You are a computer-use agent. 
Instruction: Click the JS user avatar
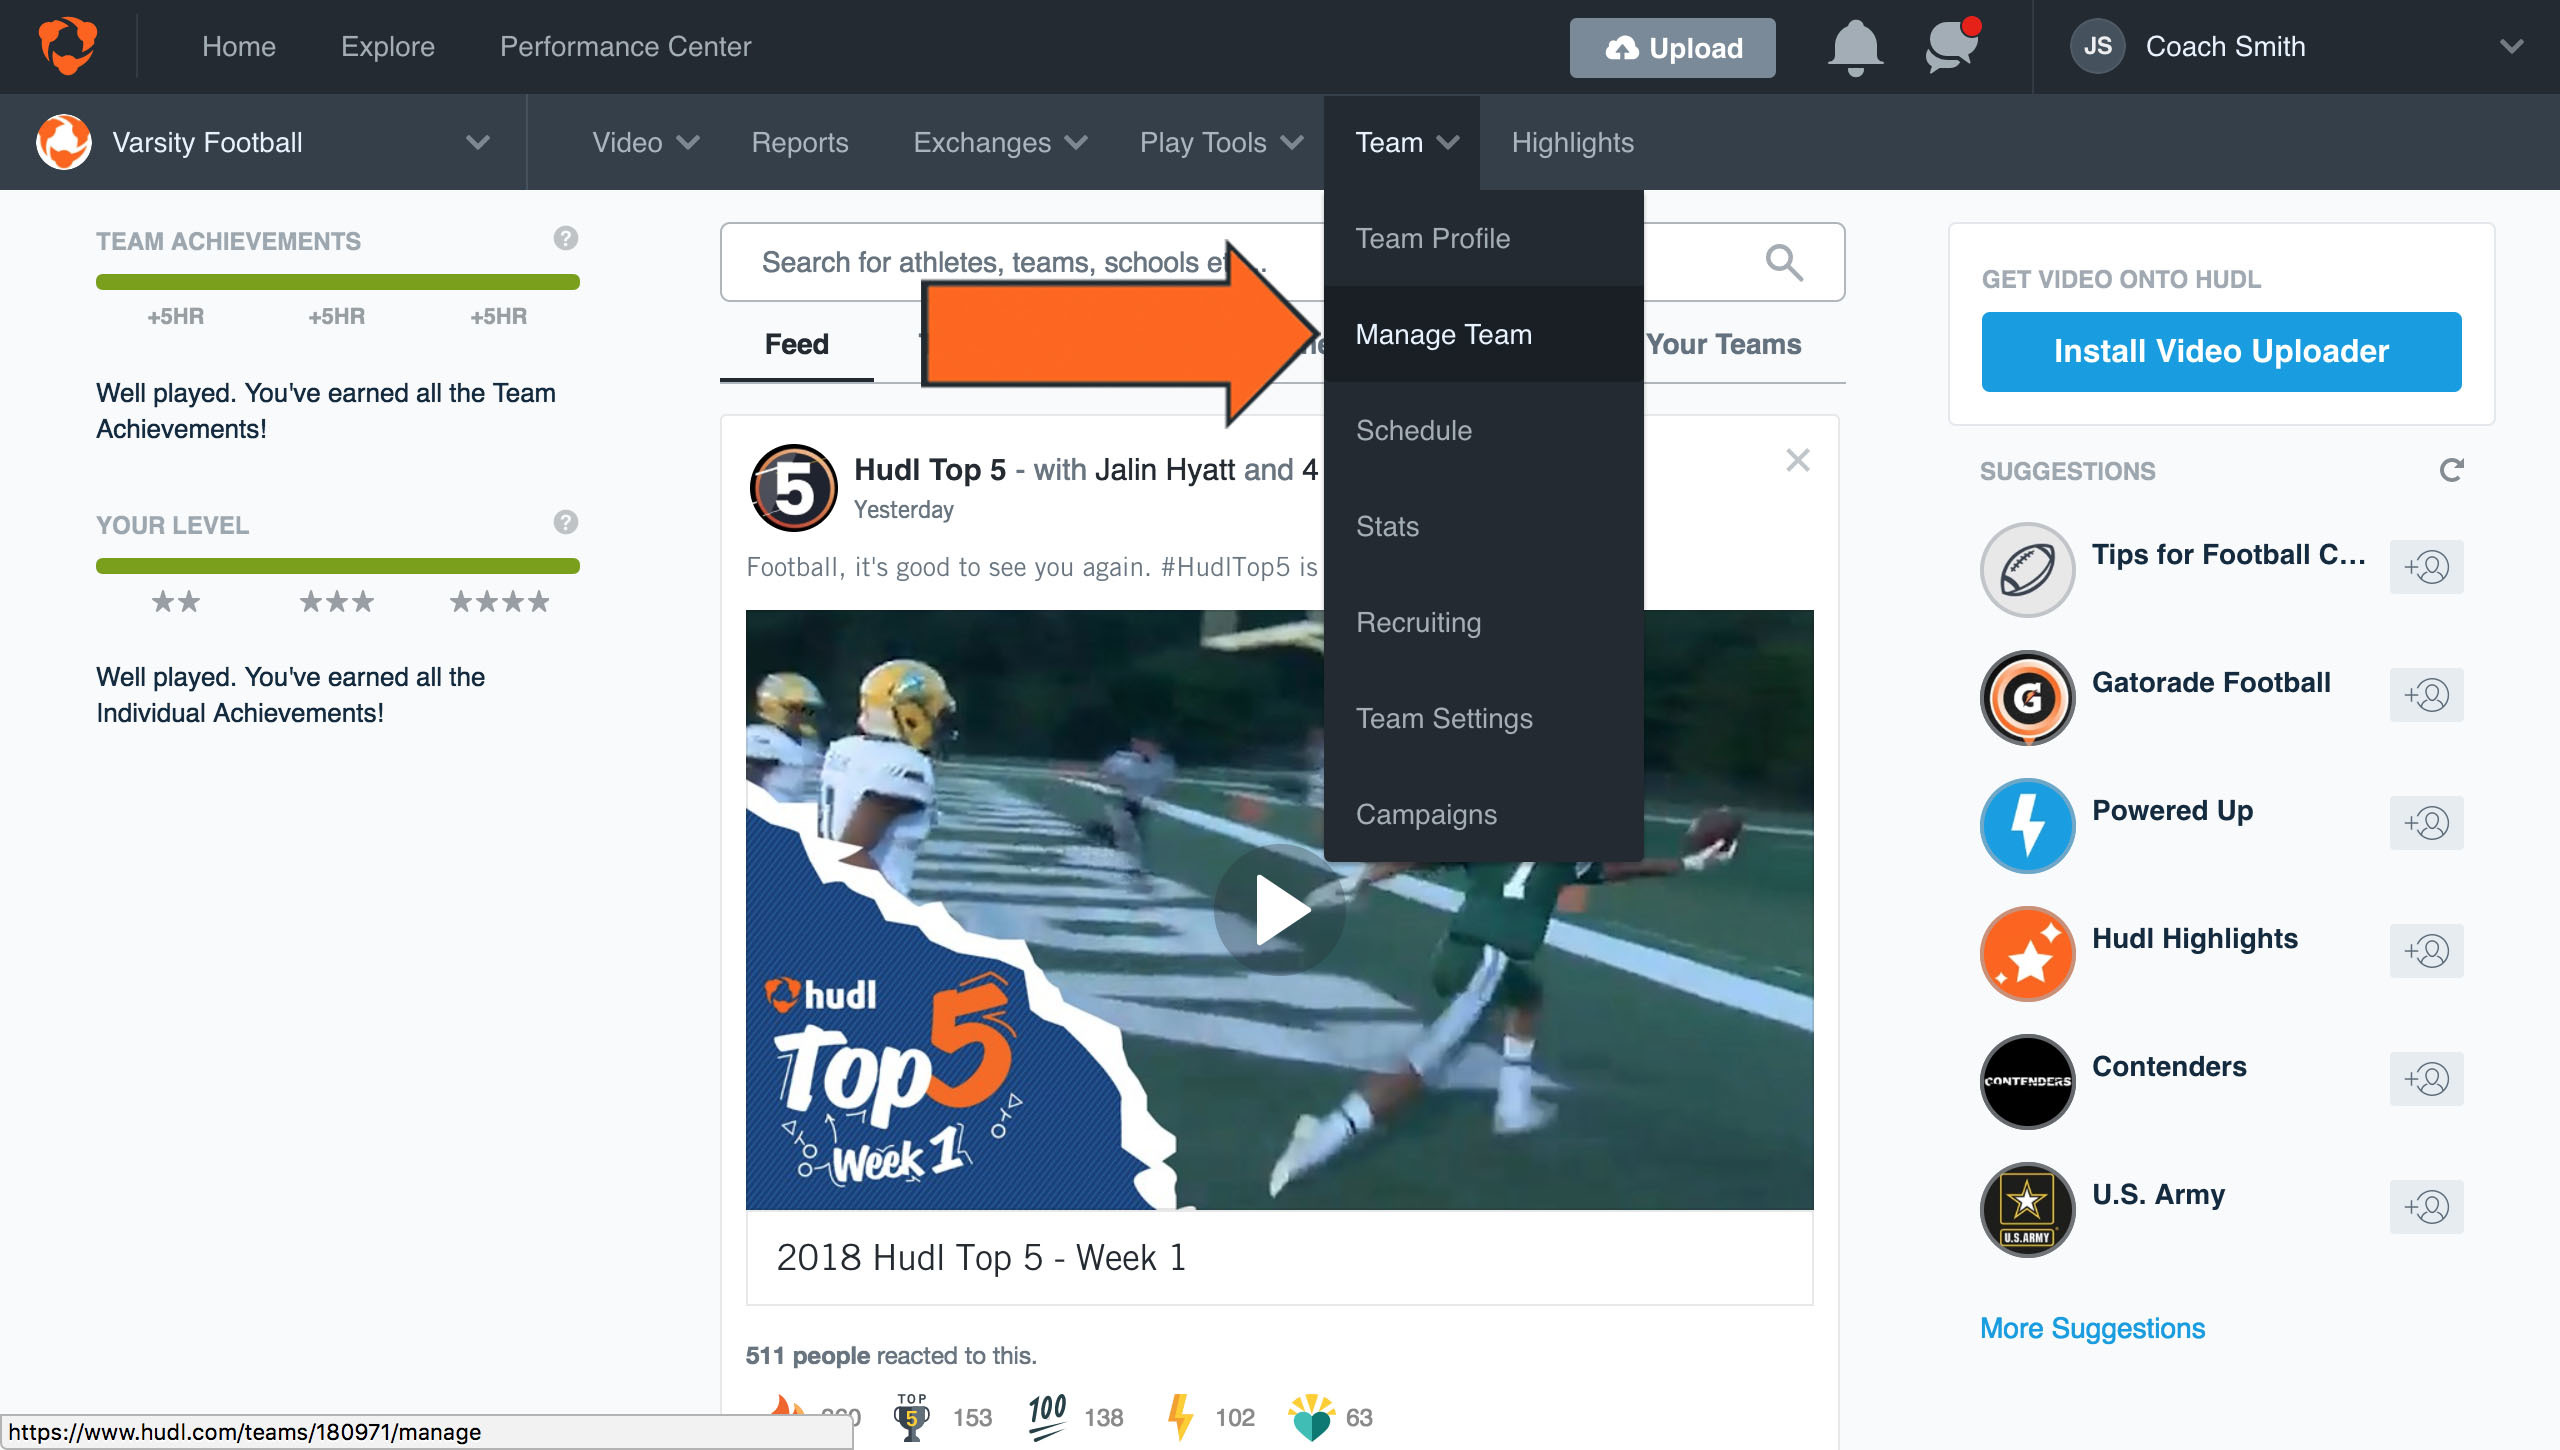click(2098, 46)
